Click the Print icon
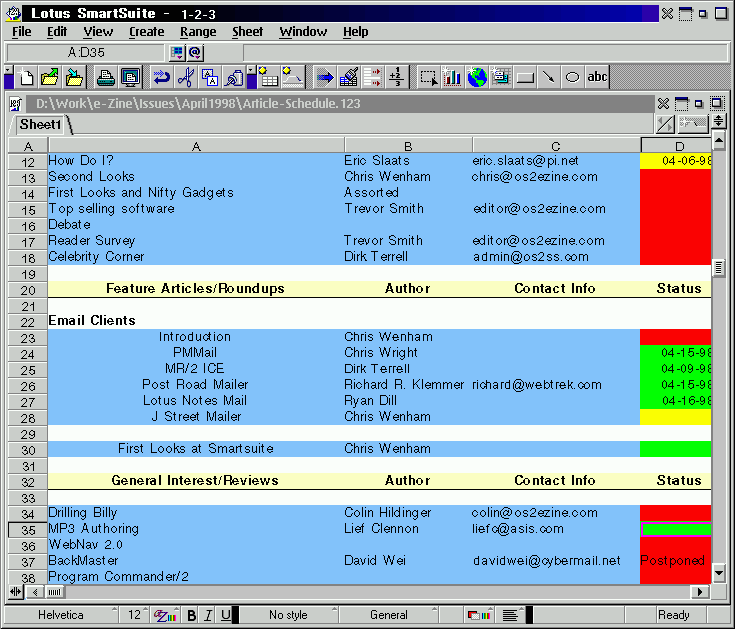Image resolution: width=735 pixels, height=629 pixels. pyautogui.click(x=106, y=77)
